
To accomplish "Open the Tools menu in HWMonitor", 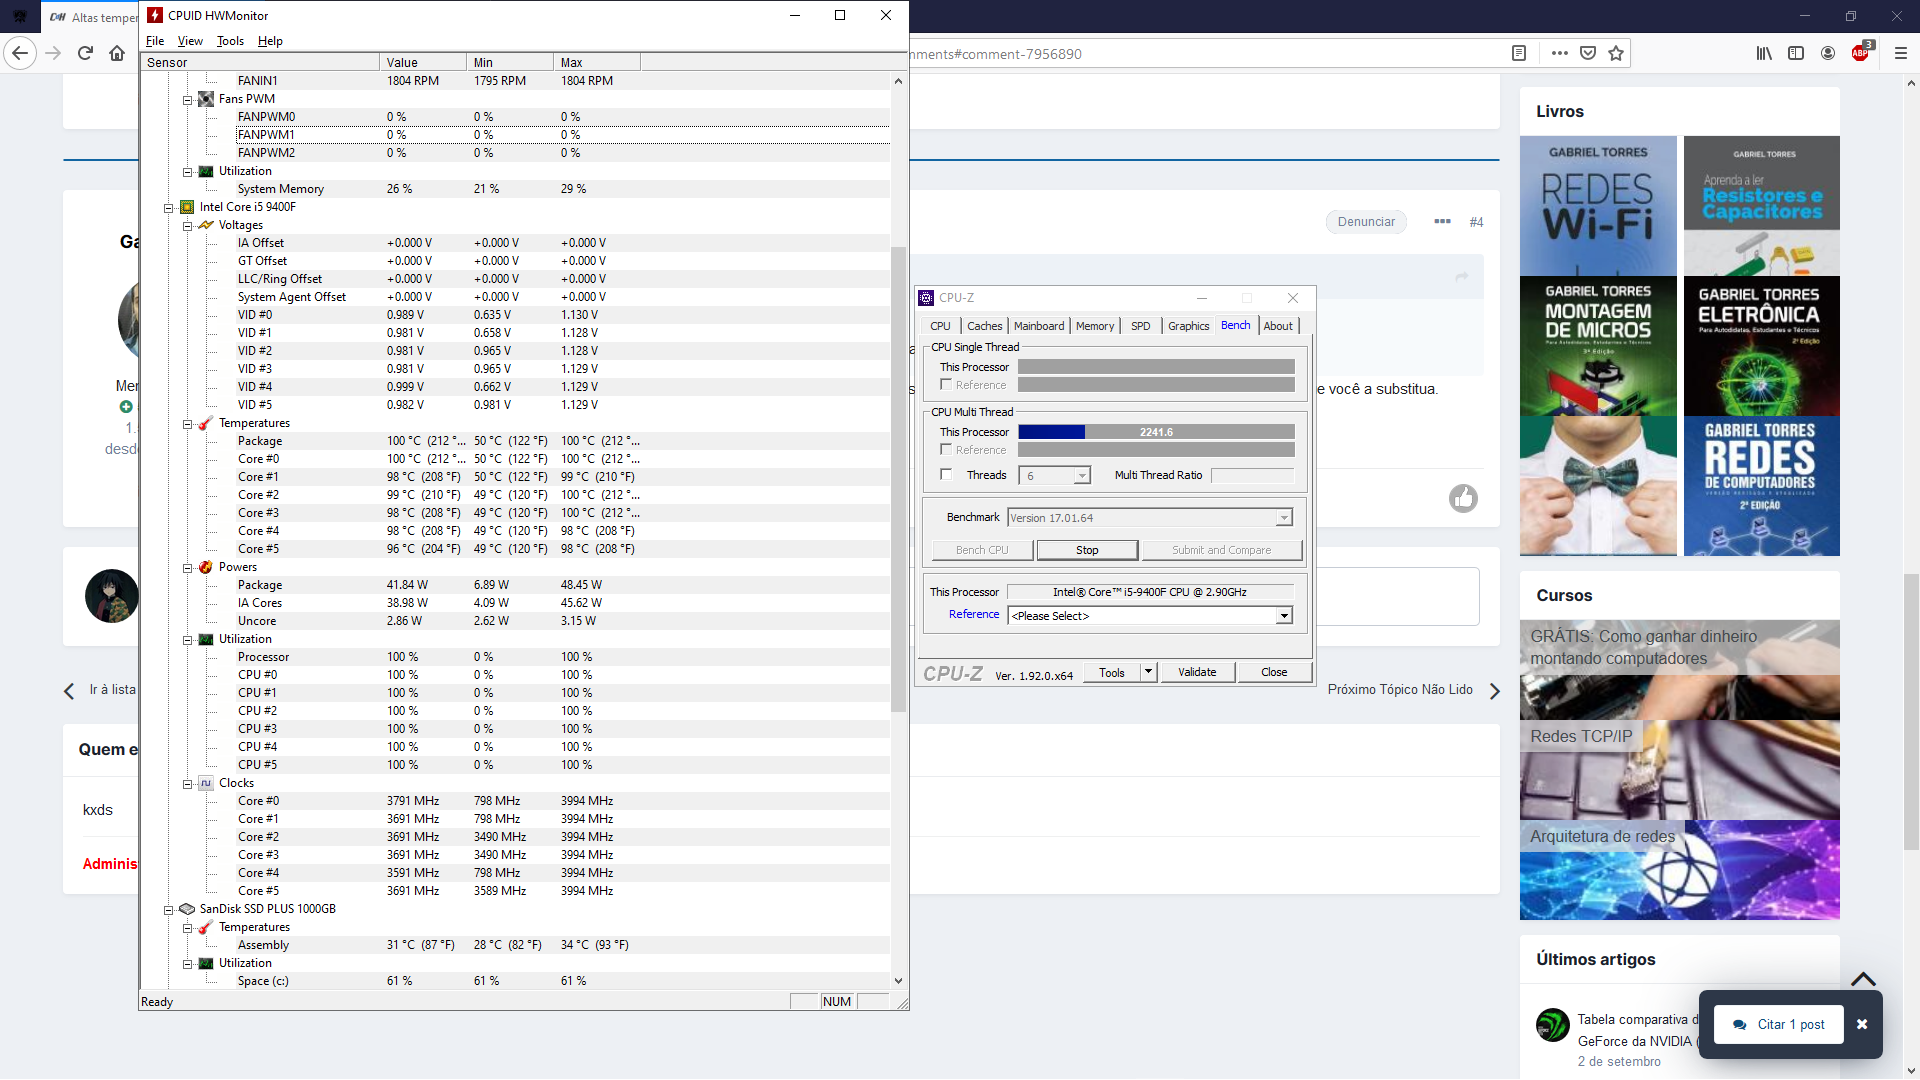I will coord(230,41).
